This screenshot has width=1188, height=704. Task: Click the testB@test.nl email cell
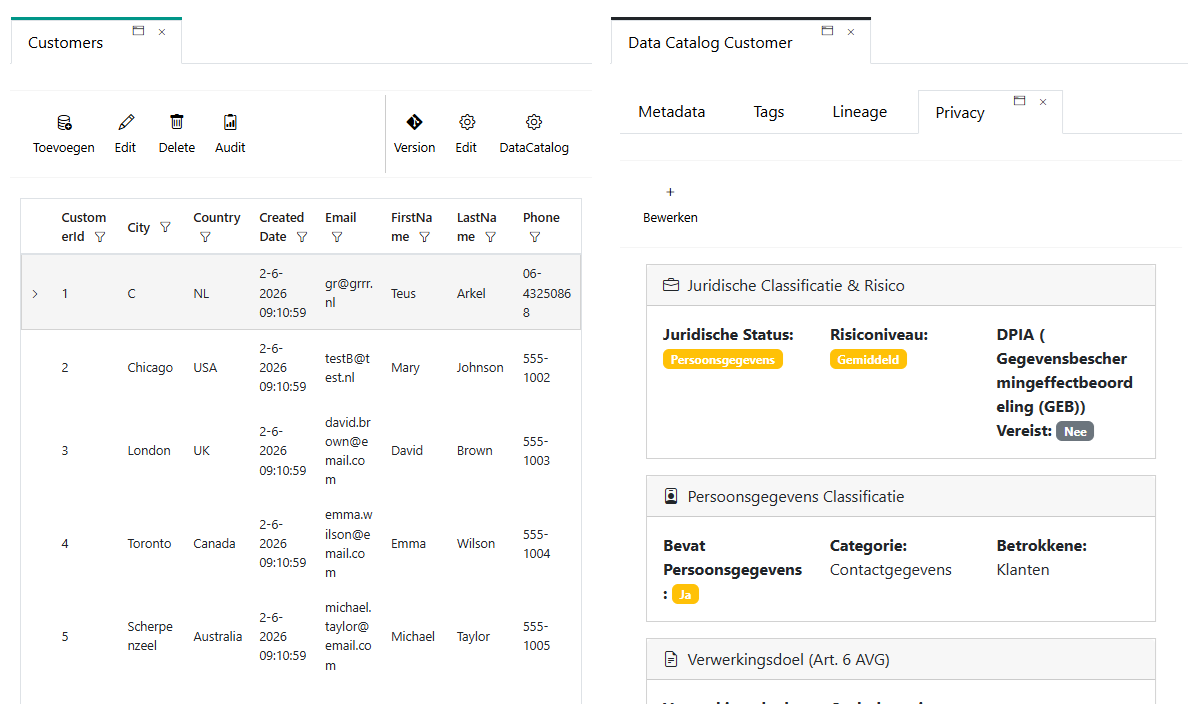(348, 368)
